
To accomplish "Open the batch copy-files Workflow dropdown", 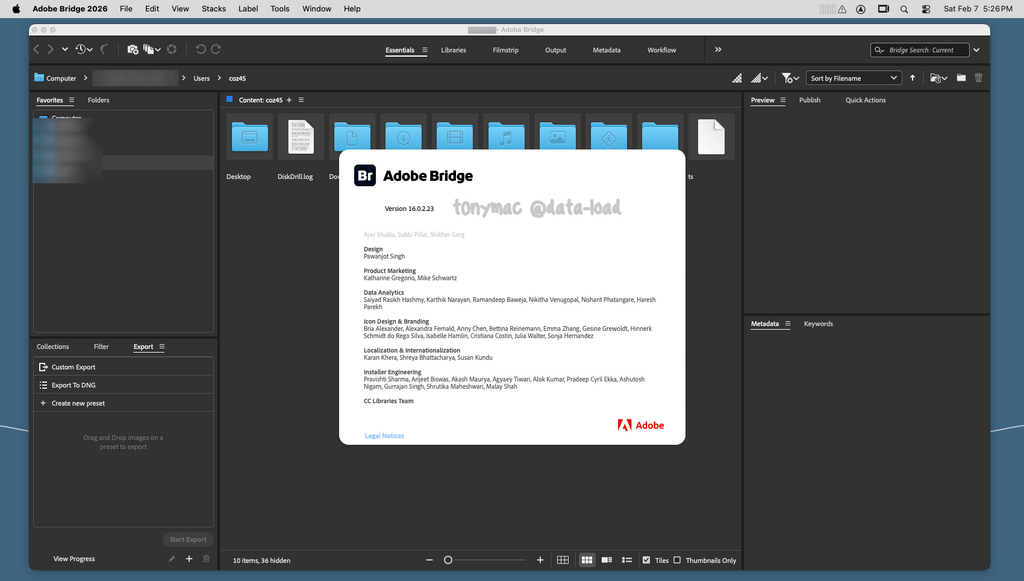I will point(152,50).
